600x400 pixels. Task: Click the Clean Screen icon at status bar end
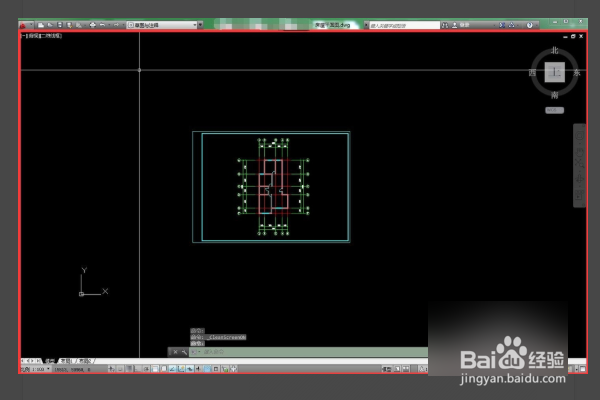click(582, 369)
